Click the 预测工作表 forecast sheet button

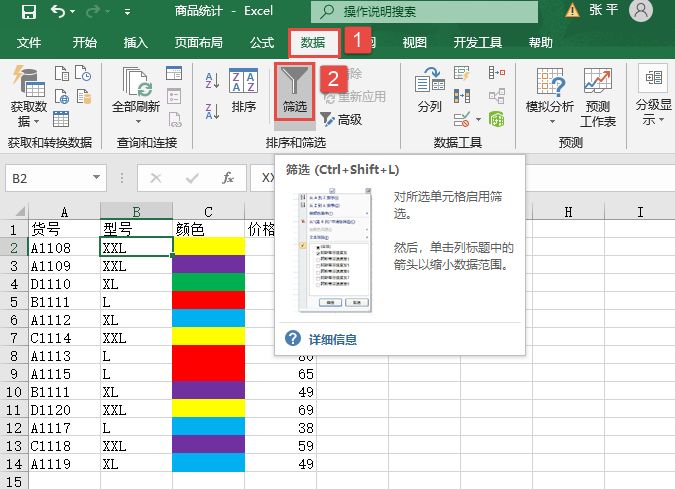[x=598, y=97]
